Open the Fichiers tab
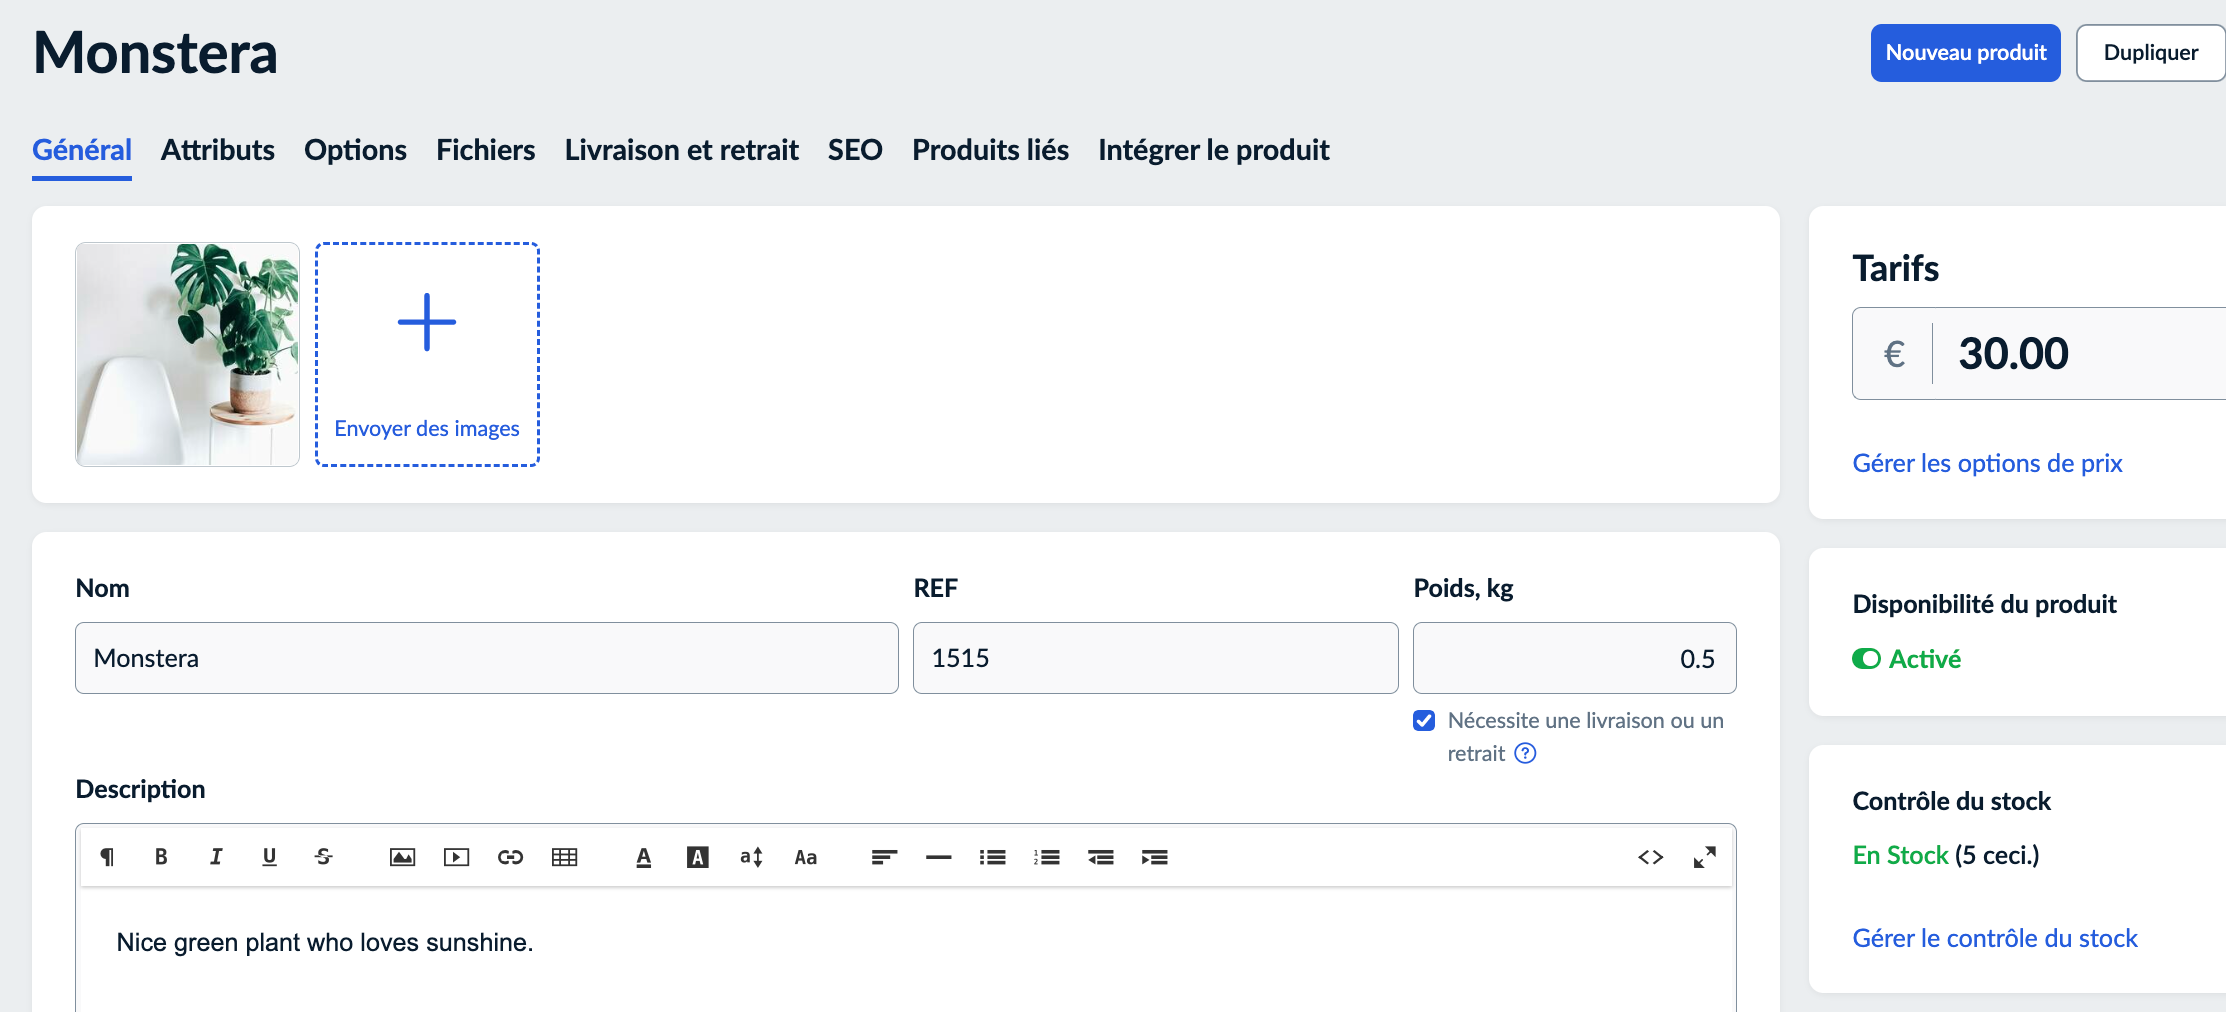 [485, 150]
